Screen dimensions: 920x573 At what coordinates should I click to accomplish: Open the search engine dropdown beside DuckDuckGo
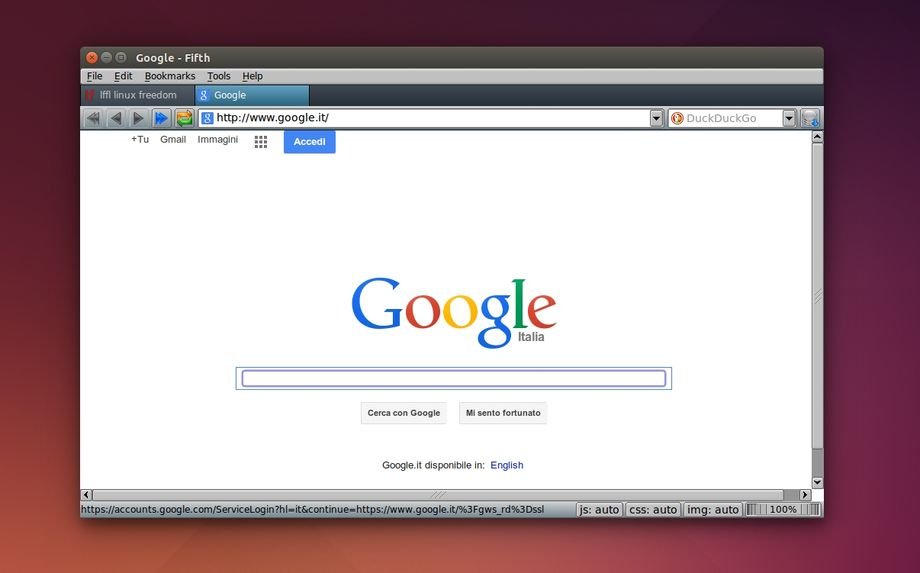coord(789,118)
